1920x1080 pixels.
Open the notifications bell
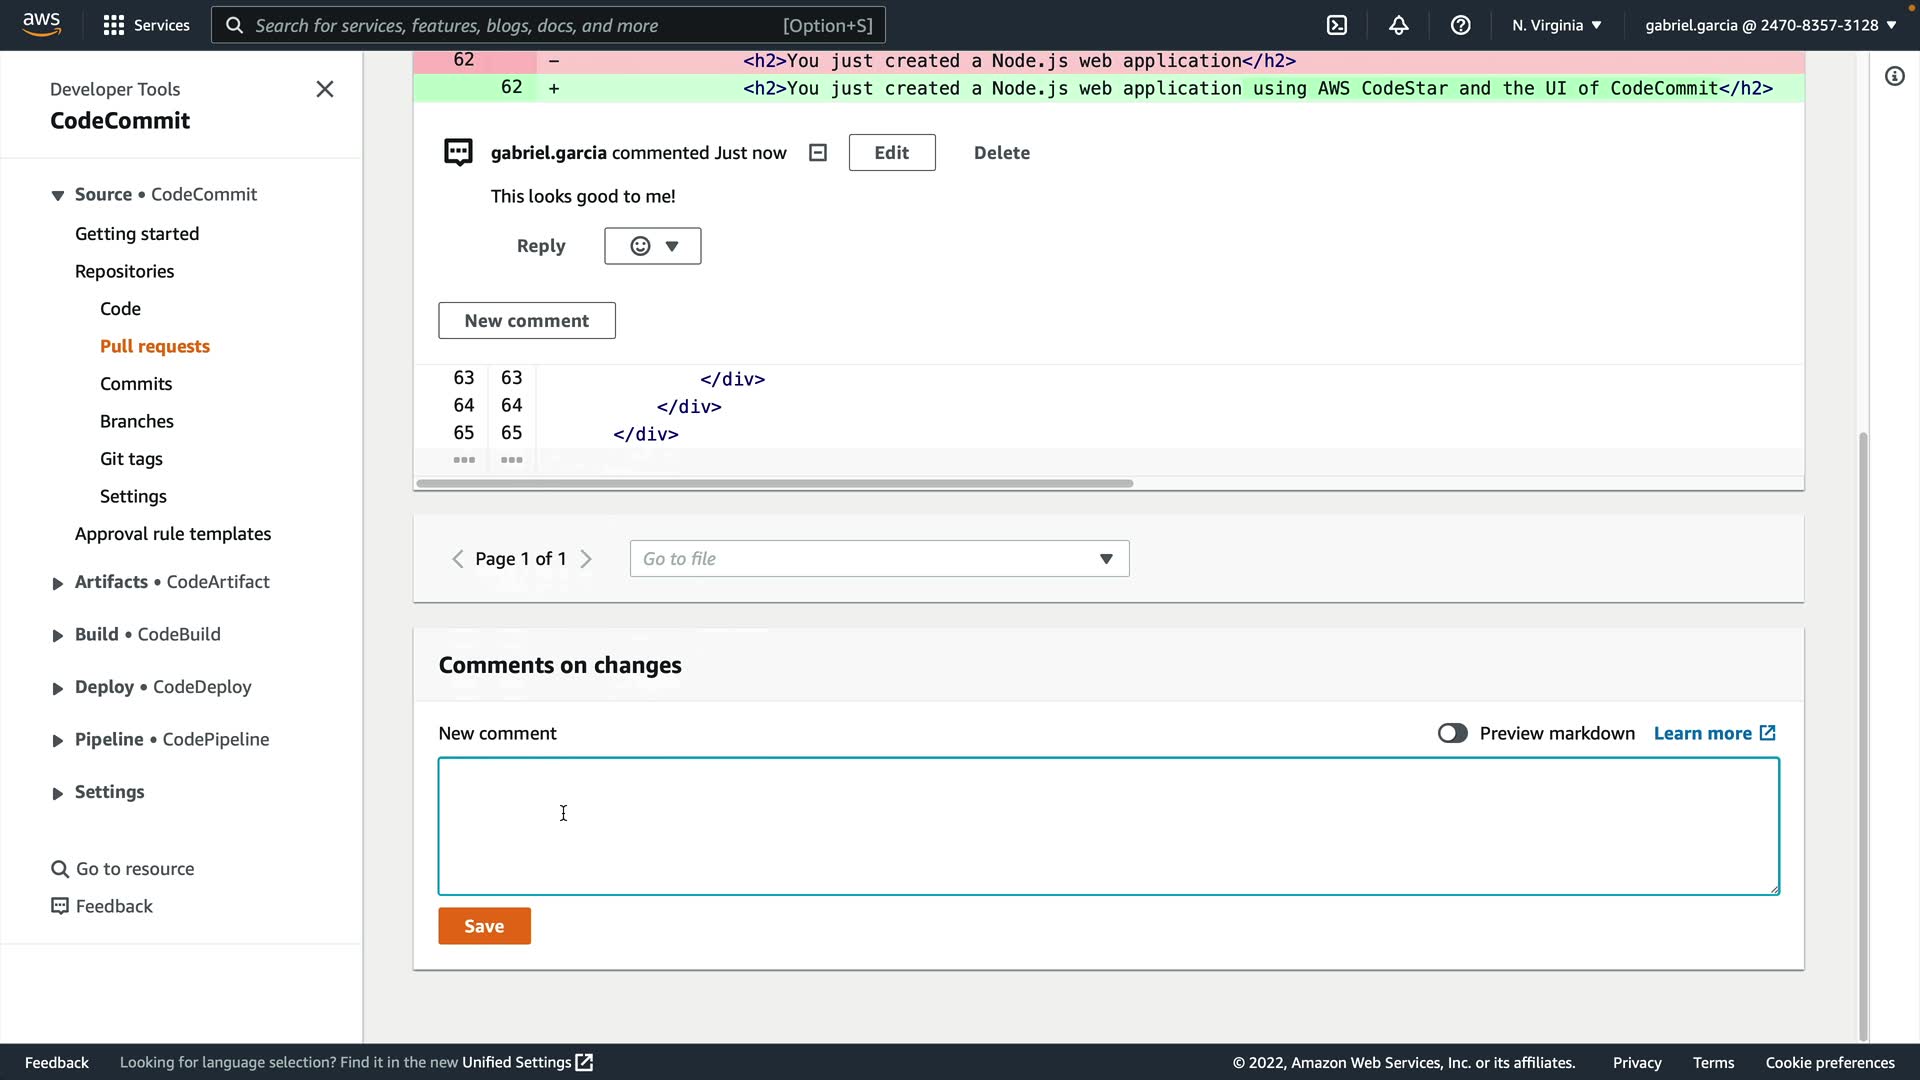[x=1399, y=25]
